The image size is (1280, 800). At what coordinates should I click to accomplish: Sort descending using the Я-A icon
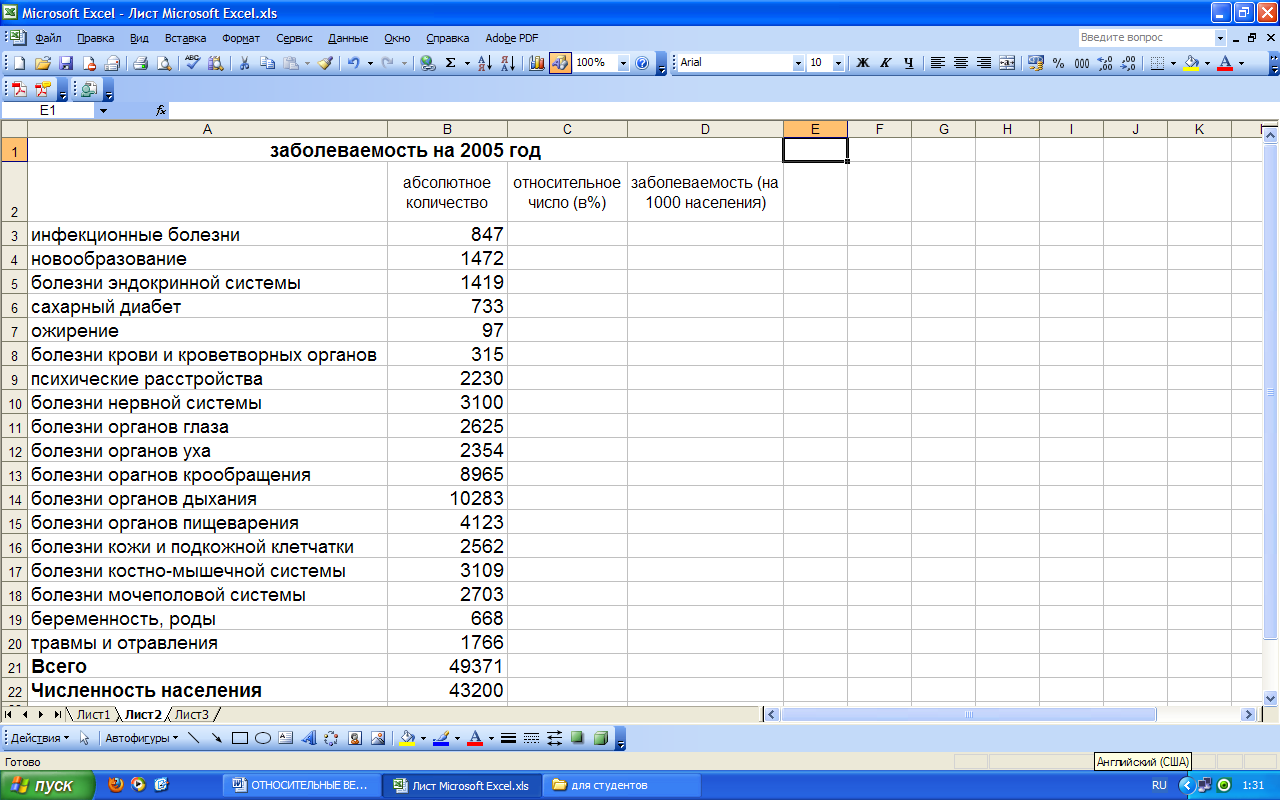tap(507, 63)
